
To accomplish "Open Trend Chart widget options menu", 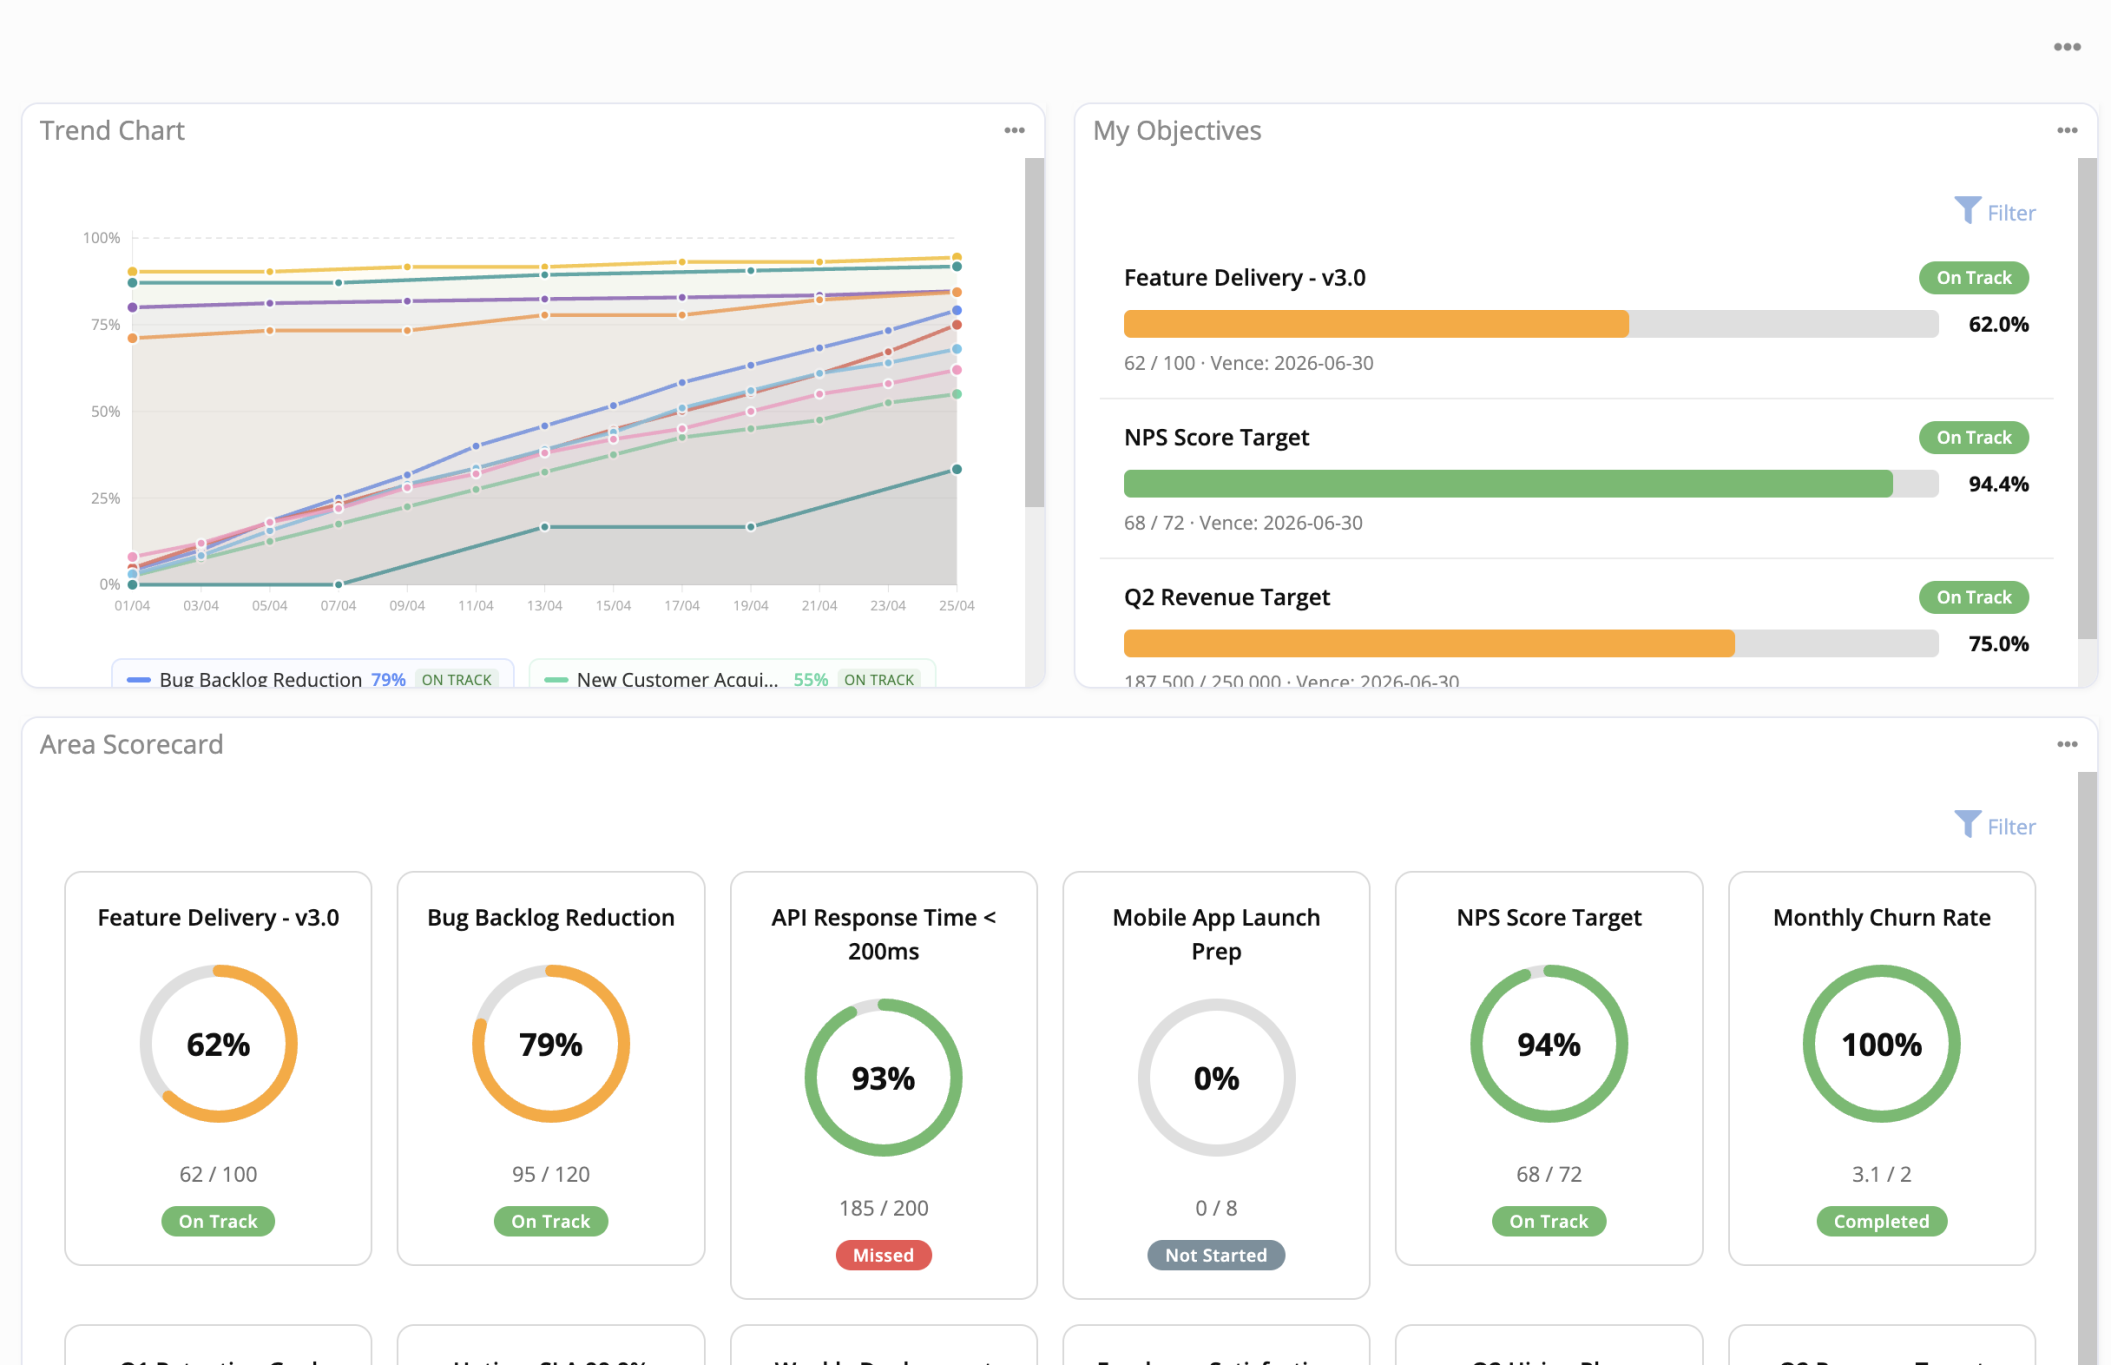I will click(x=1014, y=131).
